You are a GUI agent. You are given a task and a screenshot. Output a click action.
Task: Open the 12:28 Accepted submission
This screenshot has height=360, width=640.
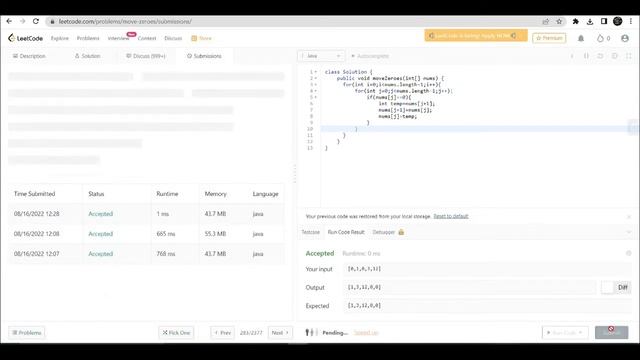pyautogui.click(x=100, y=214)
